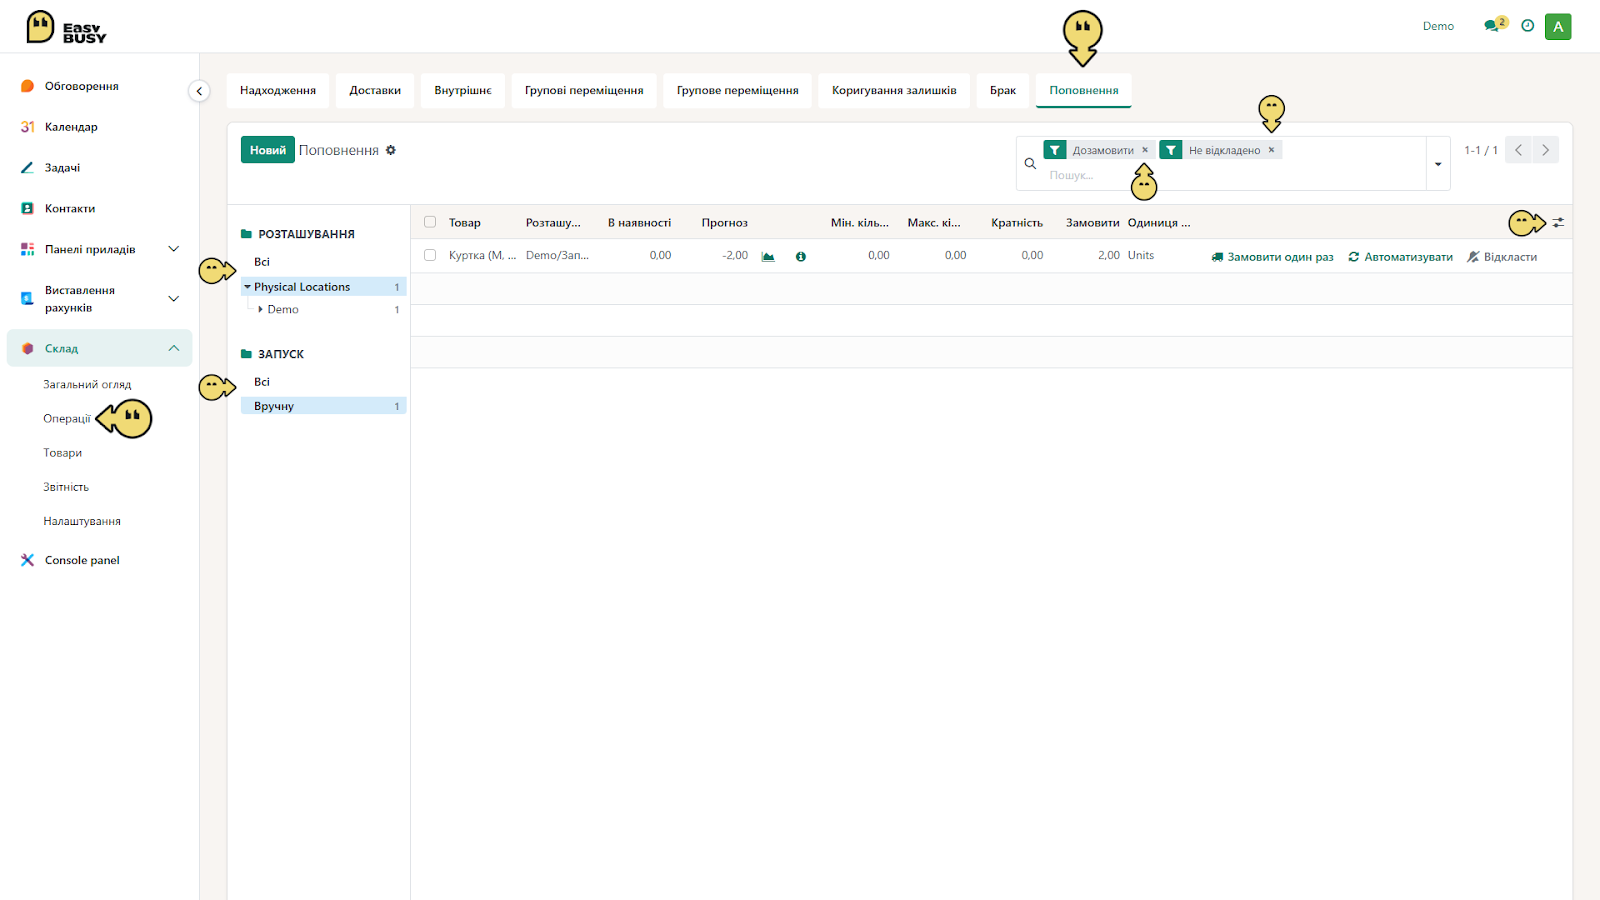Open the messages chat icon

[x=1492, y=26]
